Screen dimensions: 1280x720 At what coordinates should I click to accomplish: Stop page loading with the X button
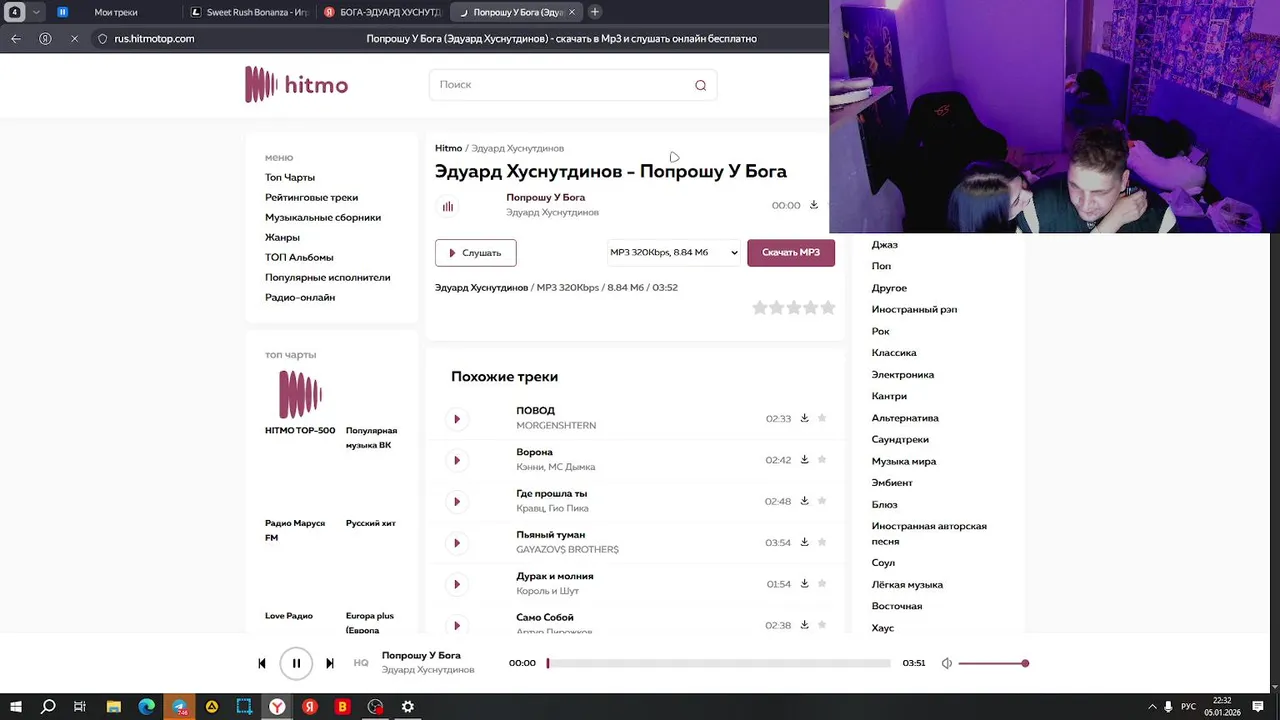coord(74,39)
